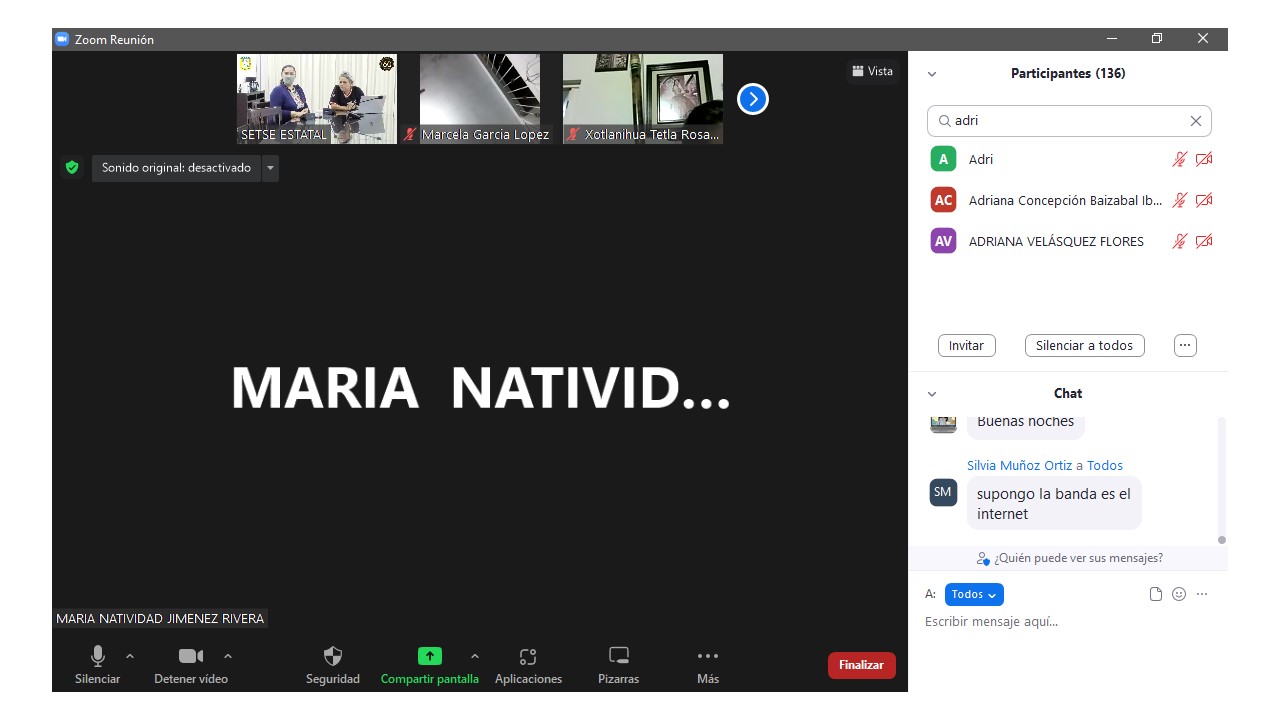Open participants more options ellipsis
The width and height of the screenshot is (1280, 720).
pos(1185,345)
